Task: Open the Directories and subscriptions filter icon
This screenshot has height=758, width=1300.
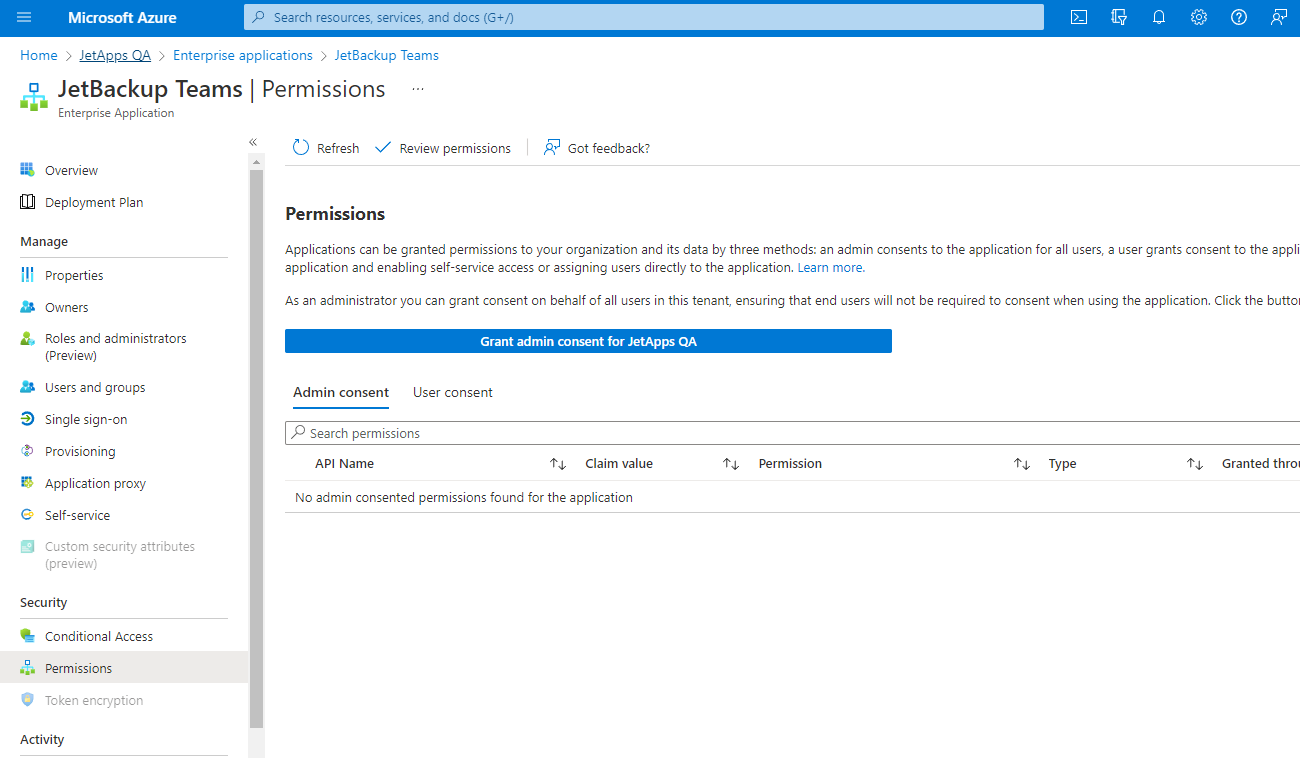Action: [1119, 17]
